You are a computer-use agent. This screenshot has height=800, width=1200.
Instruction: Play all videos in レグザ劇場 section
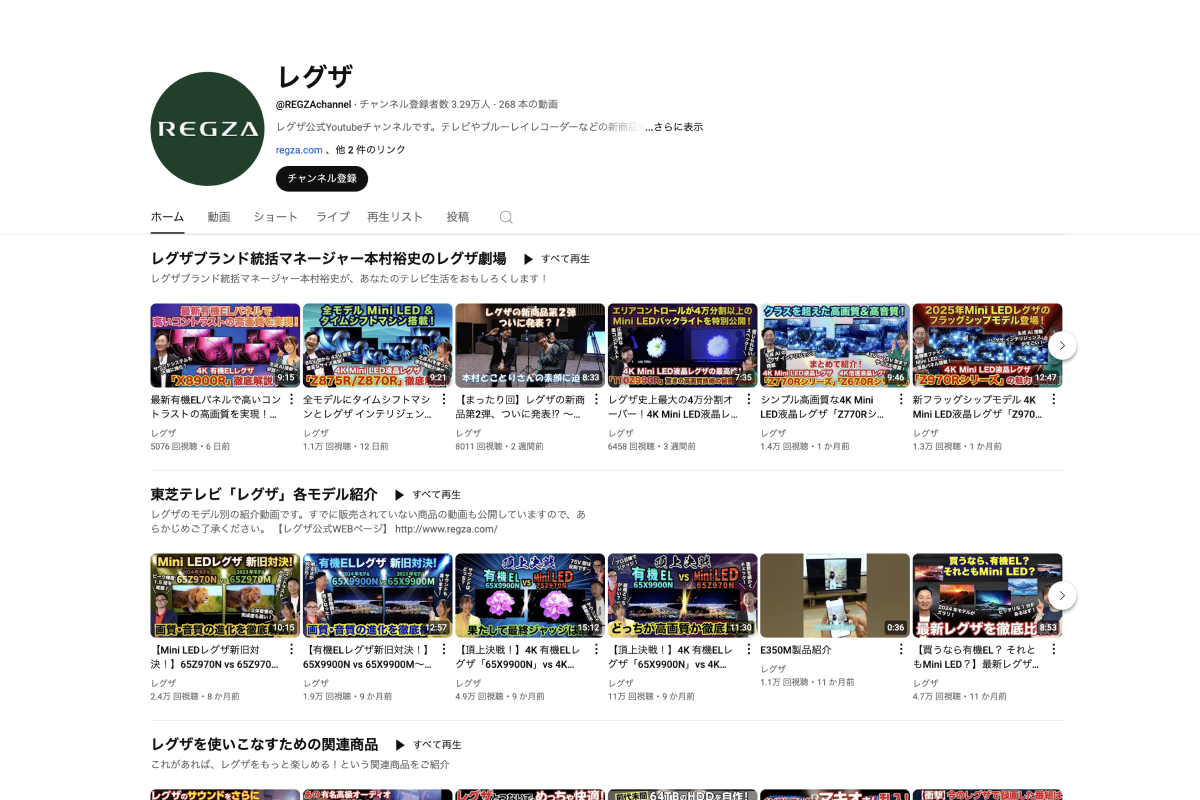(x=557, y=259)
